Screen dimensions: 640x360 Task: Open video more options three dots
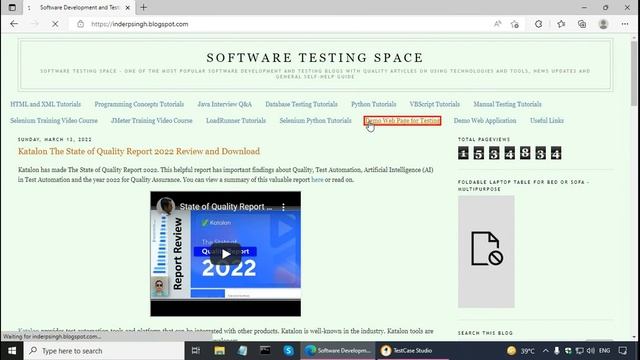click(283, 207)
